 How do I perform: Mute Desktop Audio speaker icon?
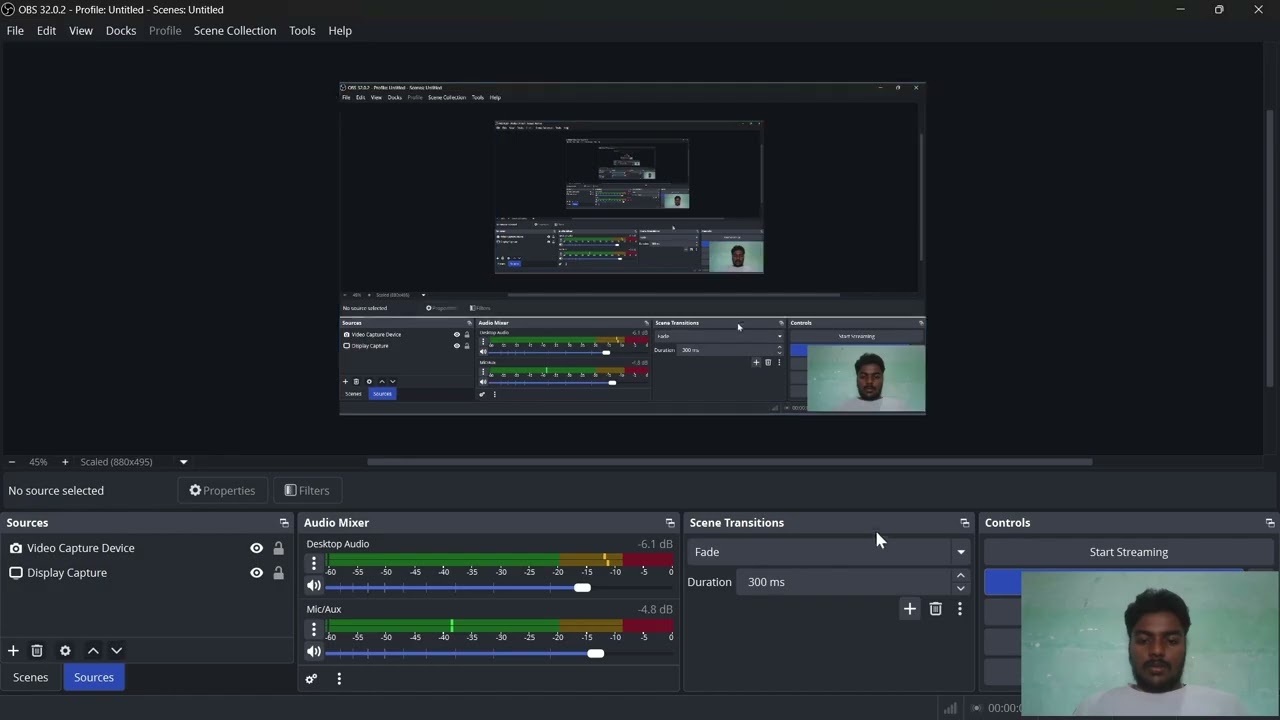click(x=314, y=586)
